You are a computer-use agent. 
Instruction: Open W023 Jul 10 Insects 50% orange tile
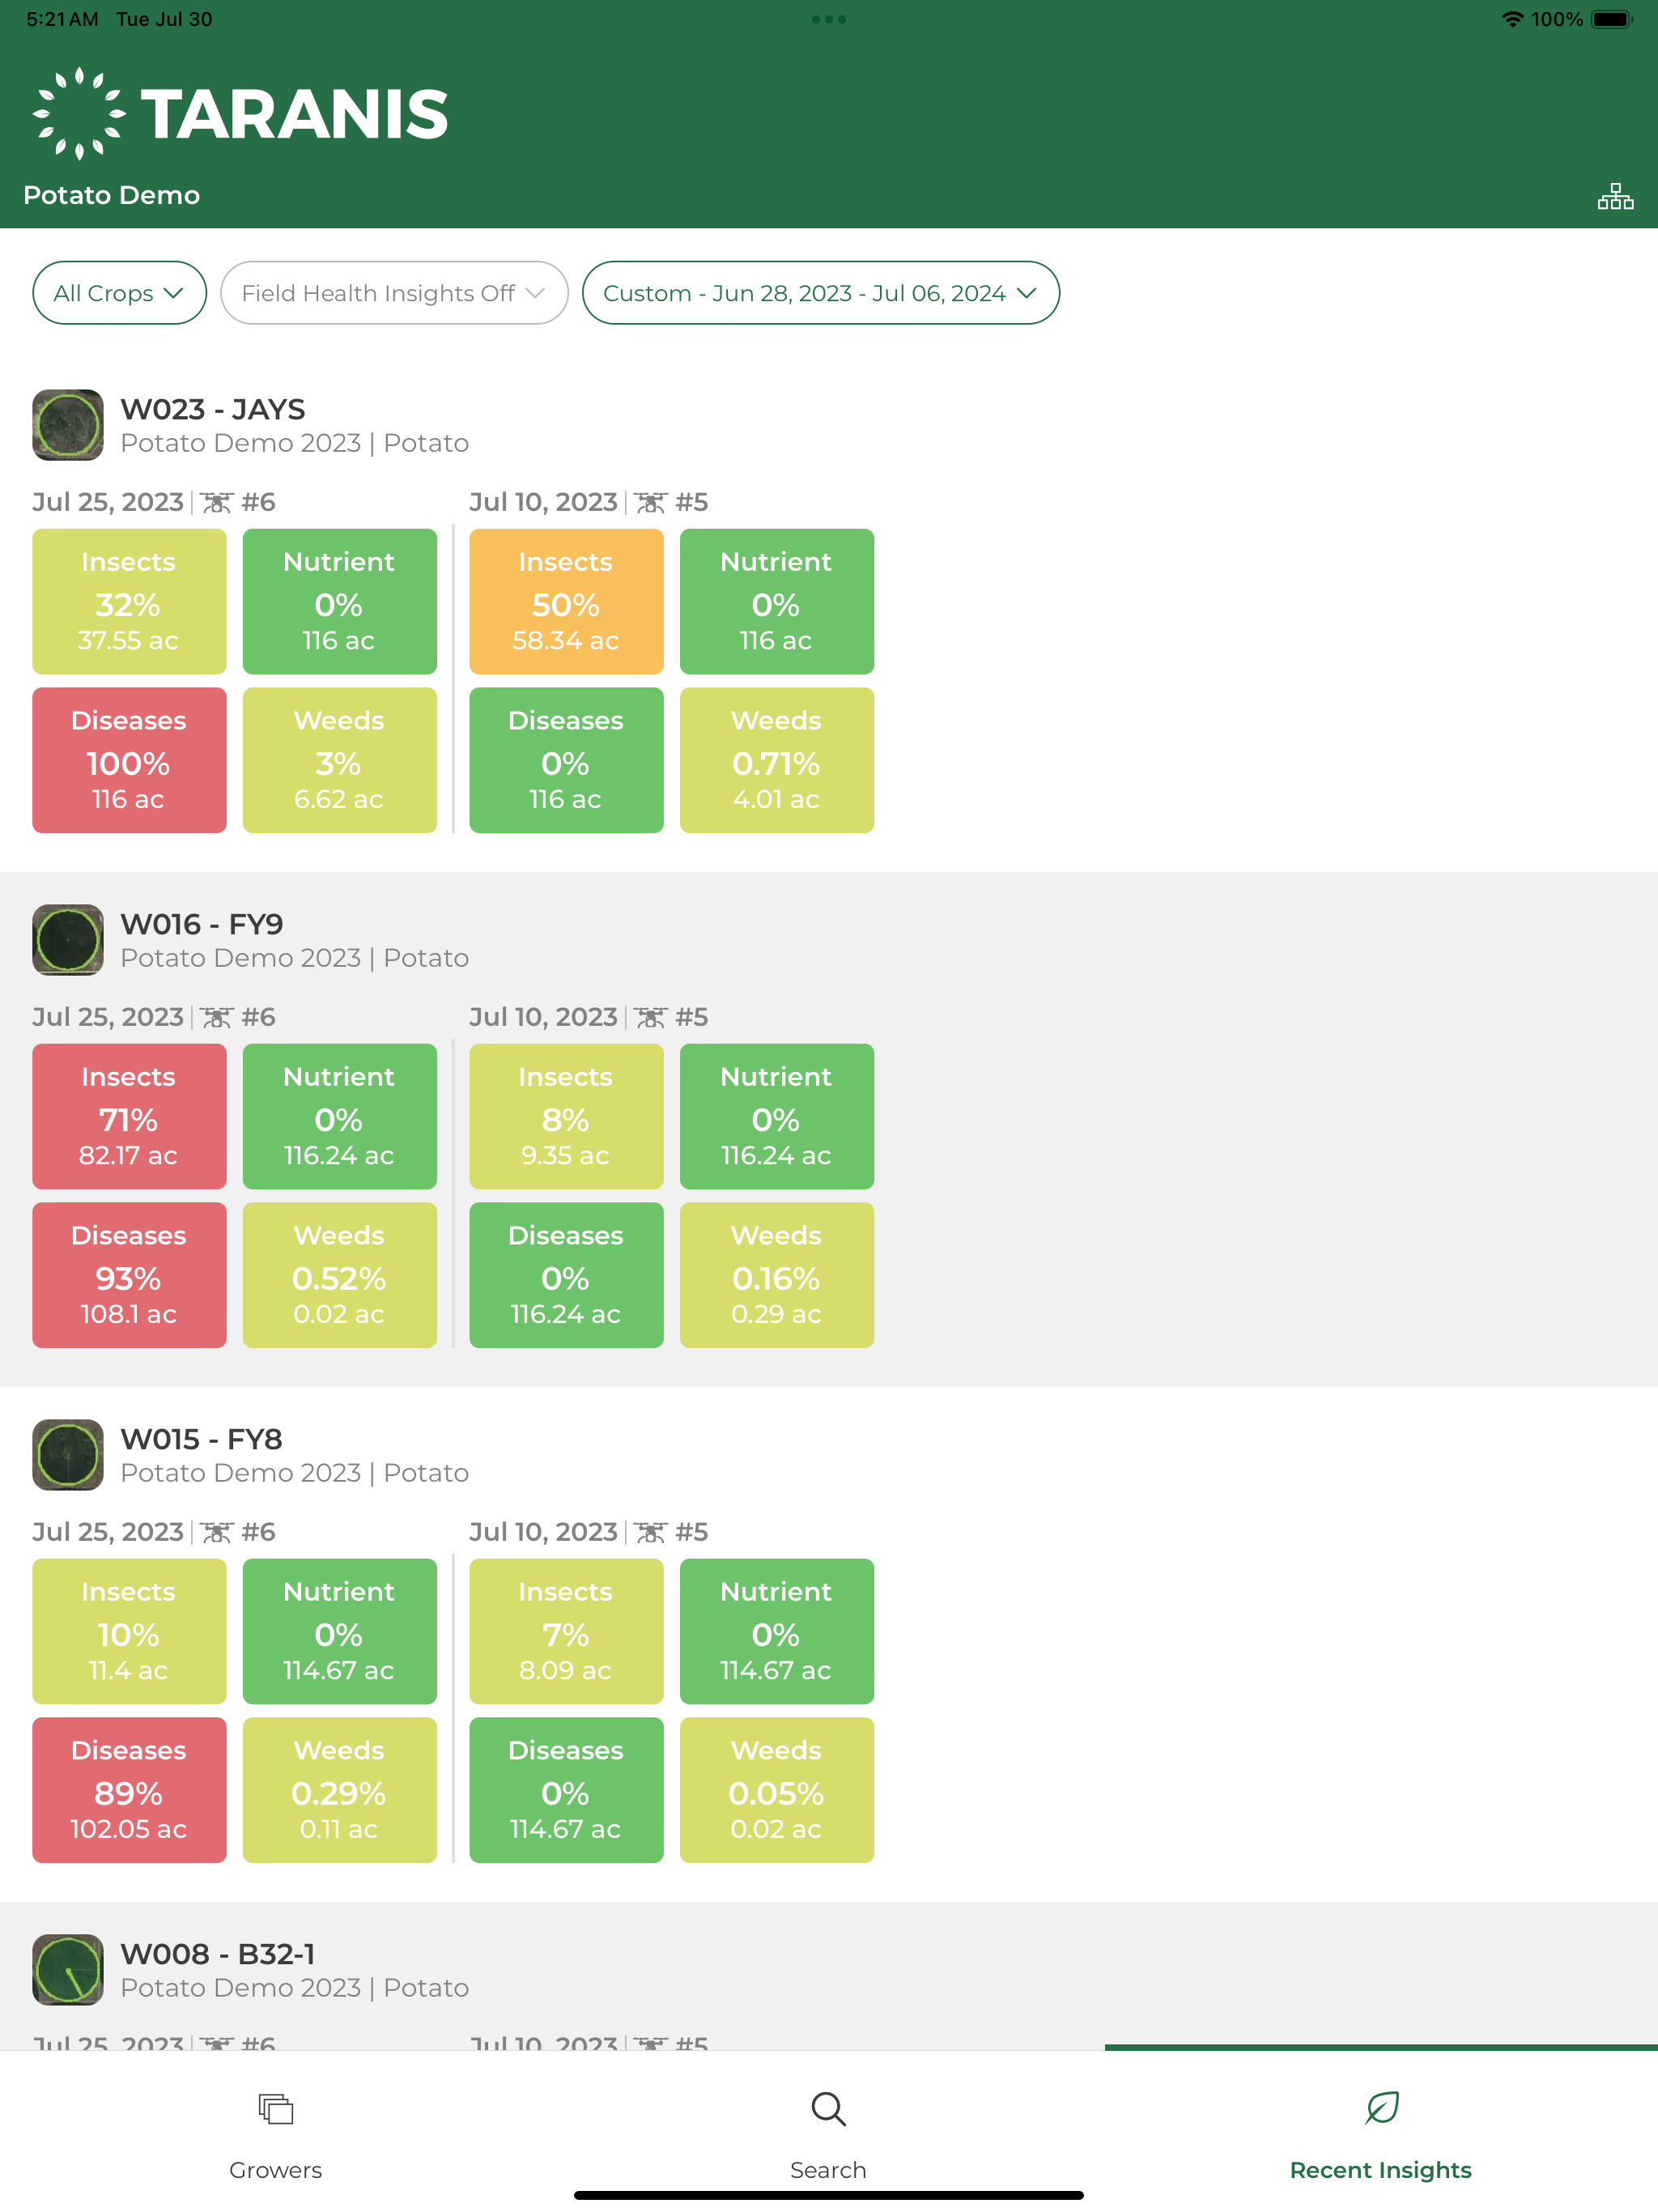pyautogui.click(x=566, y=601)
